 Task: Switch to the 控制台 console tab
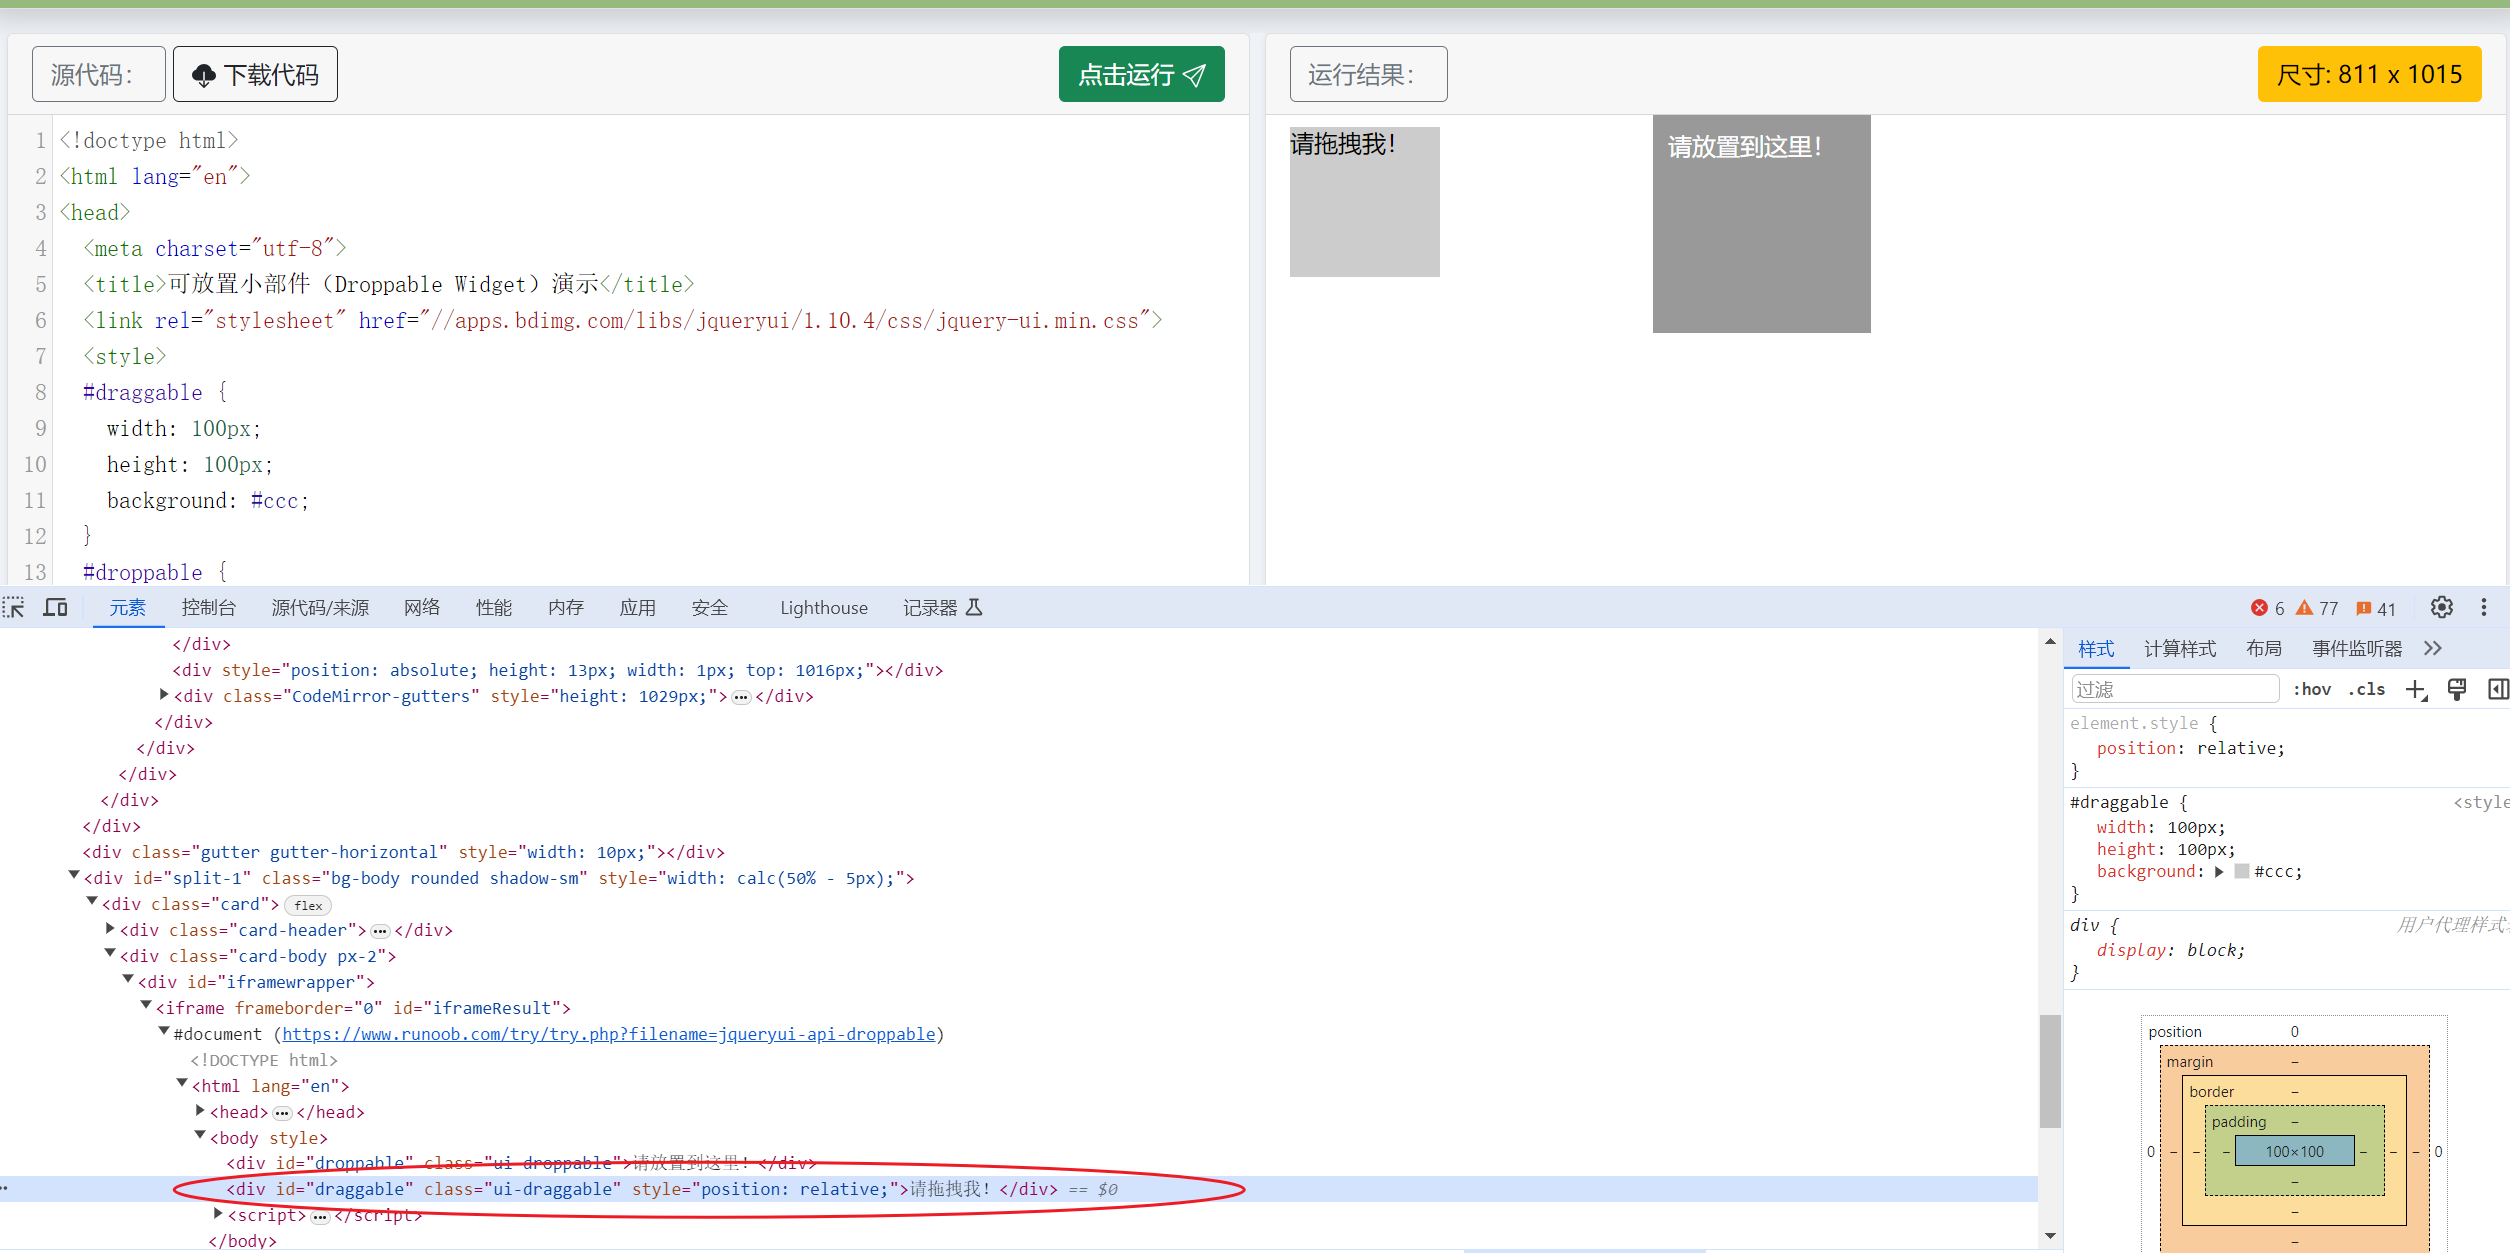click(x=208, y=607)
